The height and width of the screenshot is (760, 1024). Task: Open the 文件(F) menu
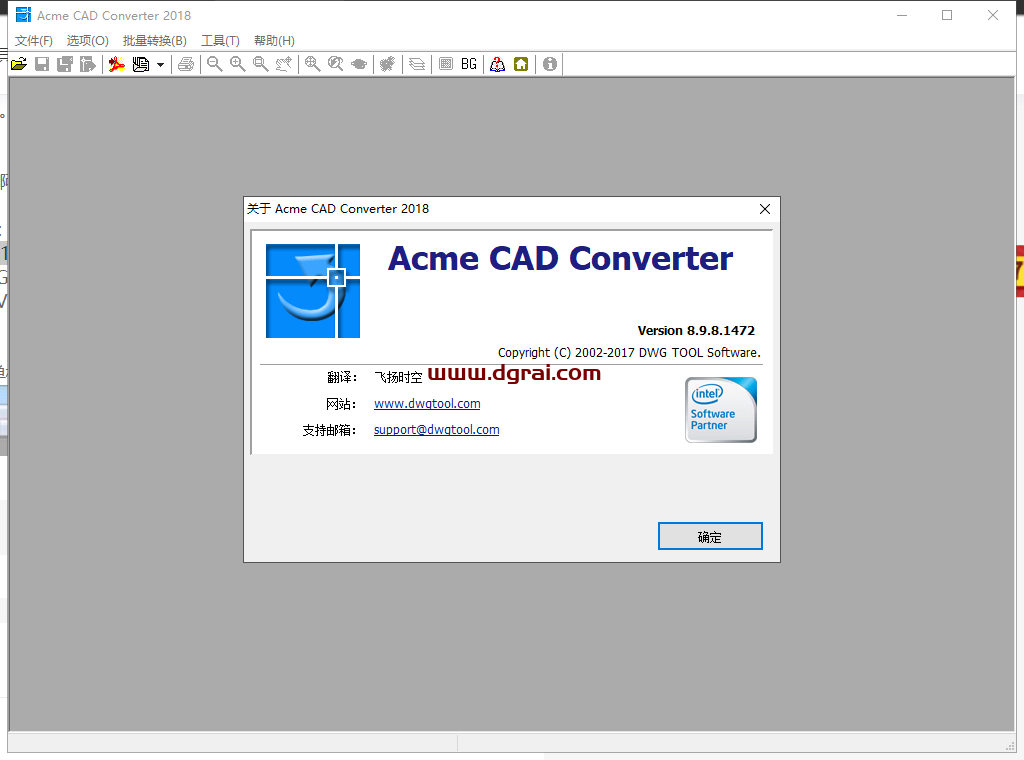point(34,40)
